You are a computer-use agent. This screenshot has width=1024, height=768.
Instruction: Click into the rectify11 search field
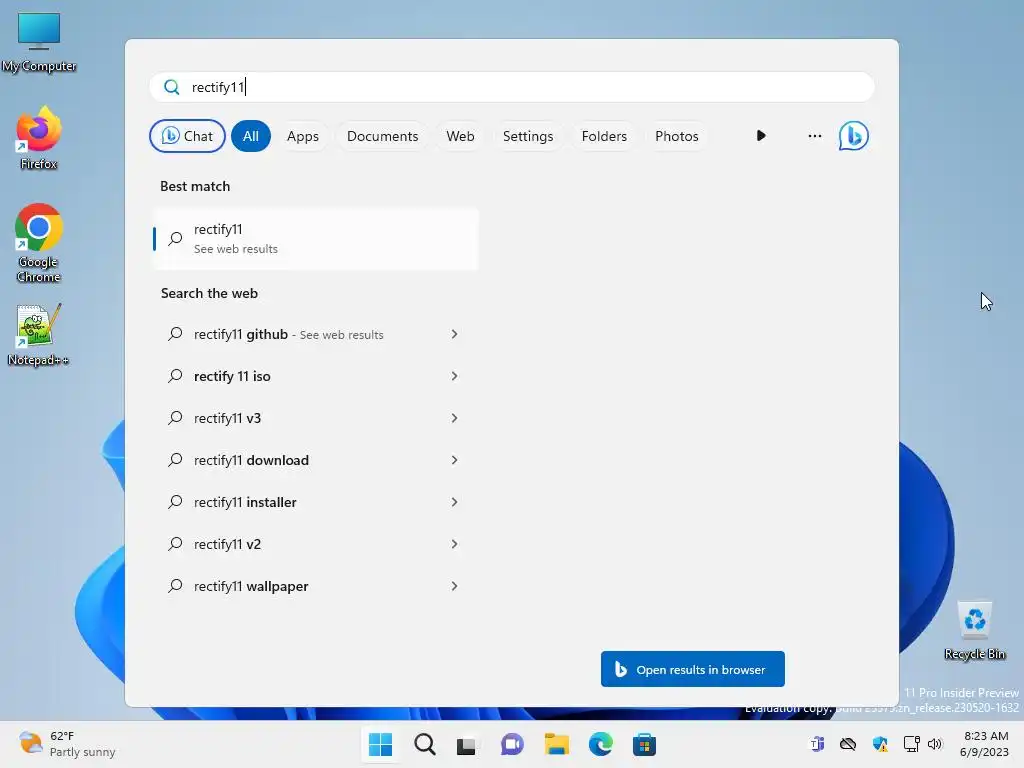pyautogui.click(x=512, y=88)
